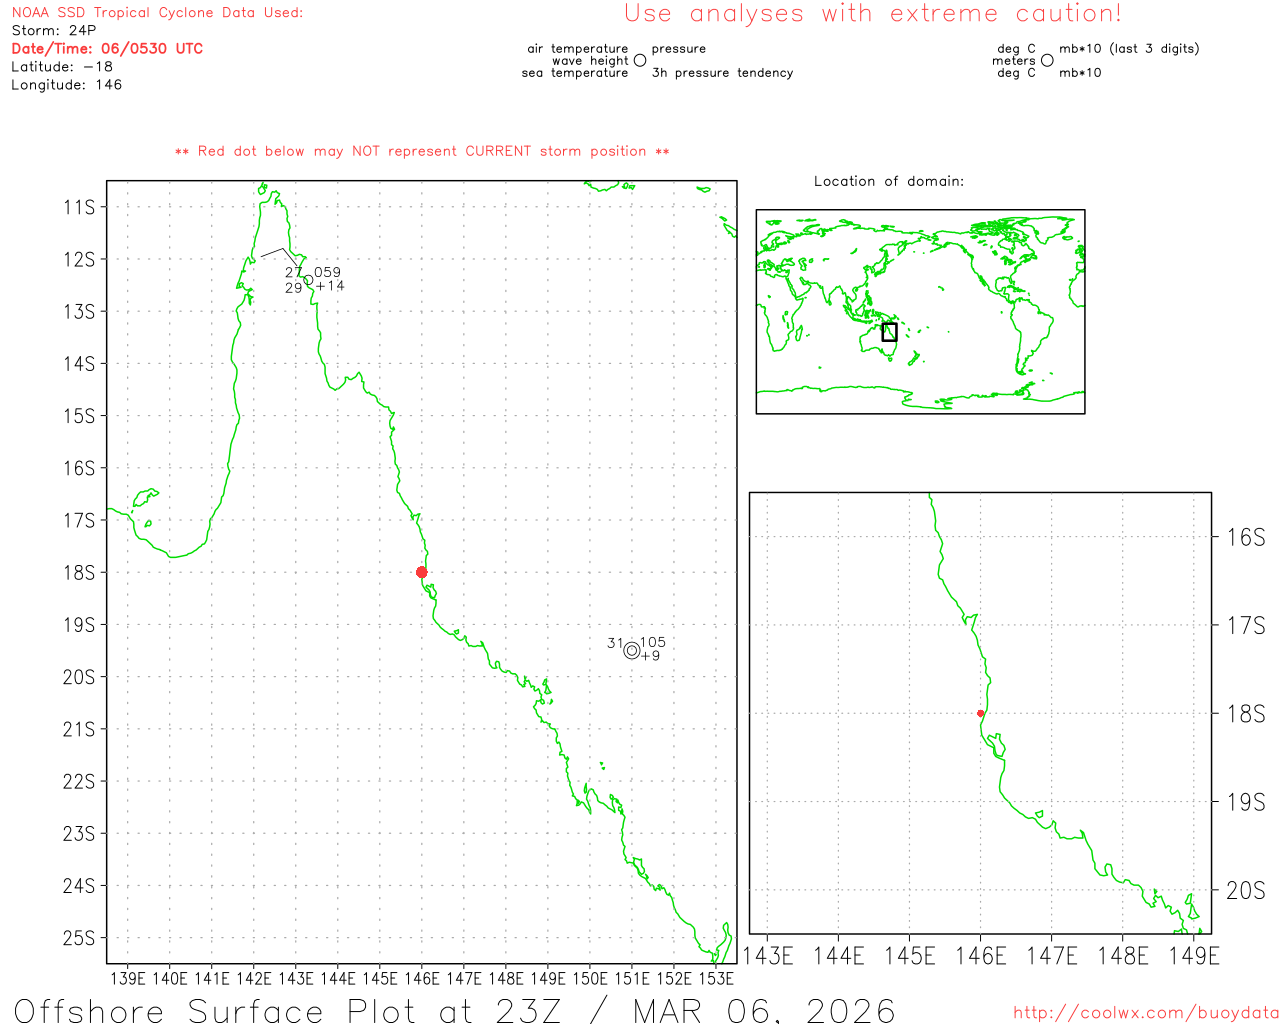Click the 18S label on inset map
Image resolution: width=1280 pixels, height=1024 pixels.
click(x=1246, y=714)
